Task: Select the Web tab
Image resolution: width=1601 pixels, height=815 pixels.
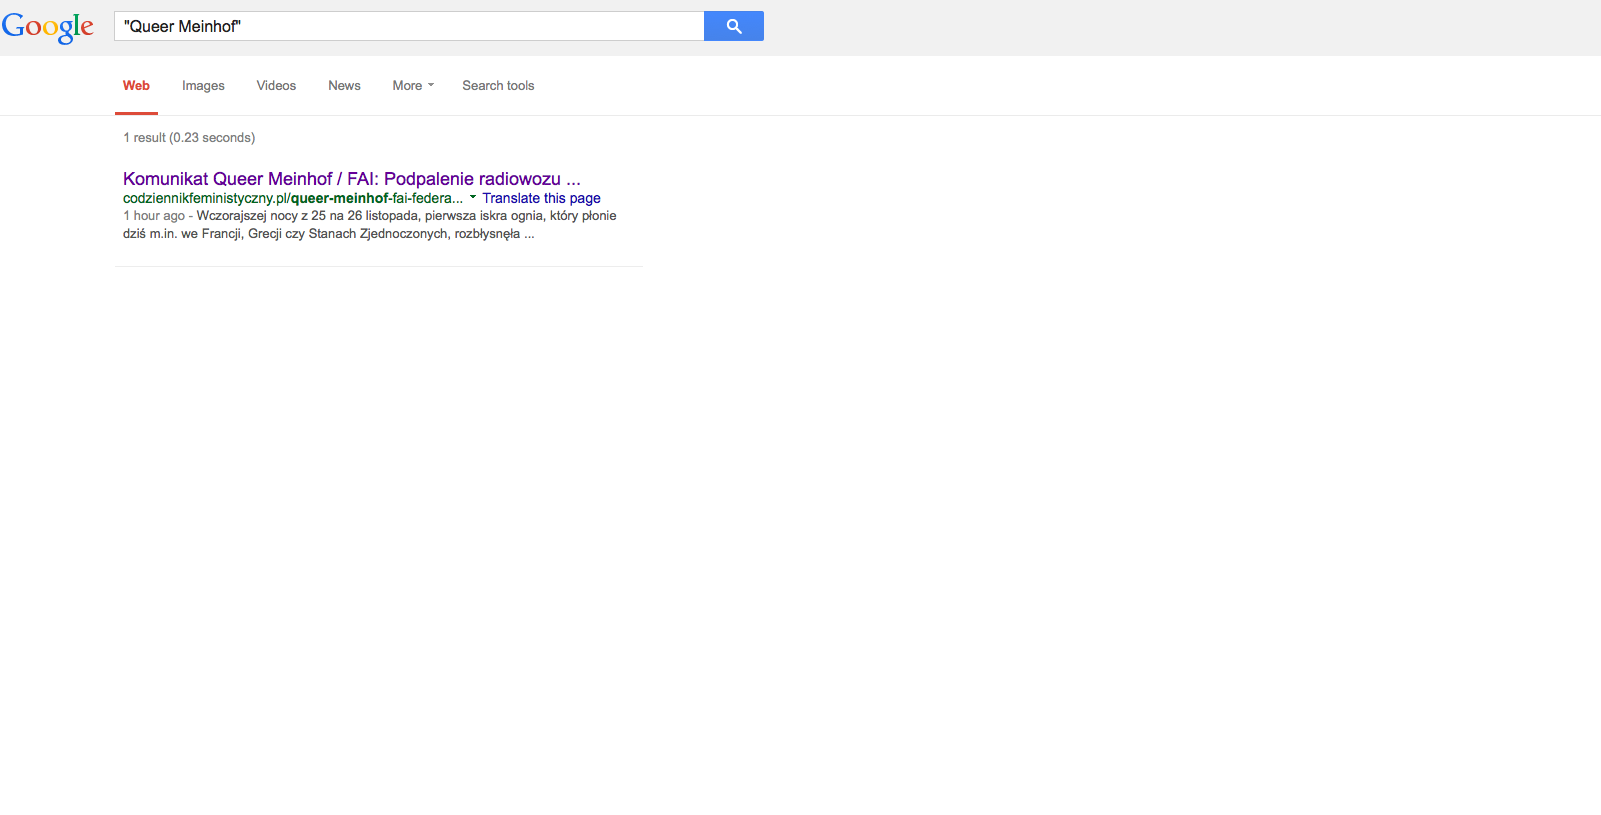Action: pyautogui.click(x=136, y=86)
